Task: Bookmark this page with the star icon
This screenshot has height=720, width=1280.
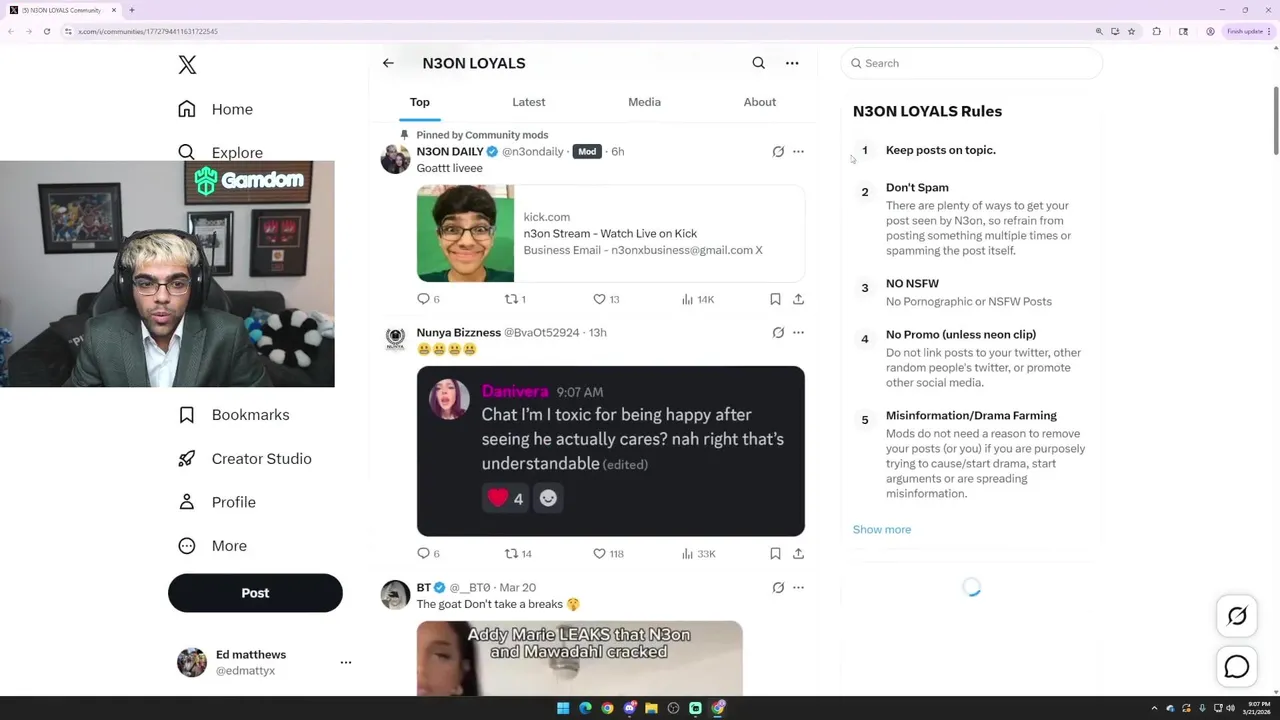Action: (1131, 31)
